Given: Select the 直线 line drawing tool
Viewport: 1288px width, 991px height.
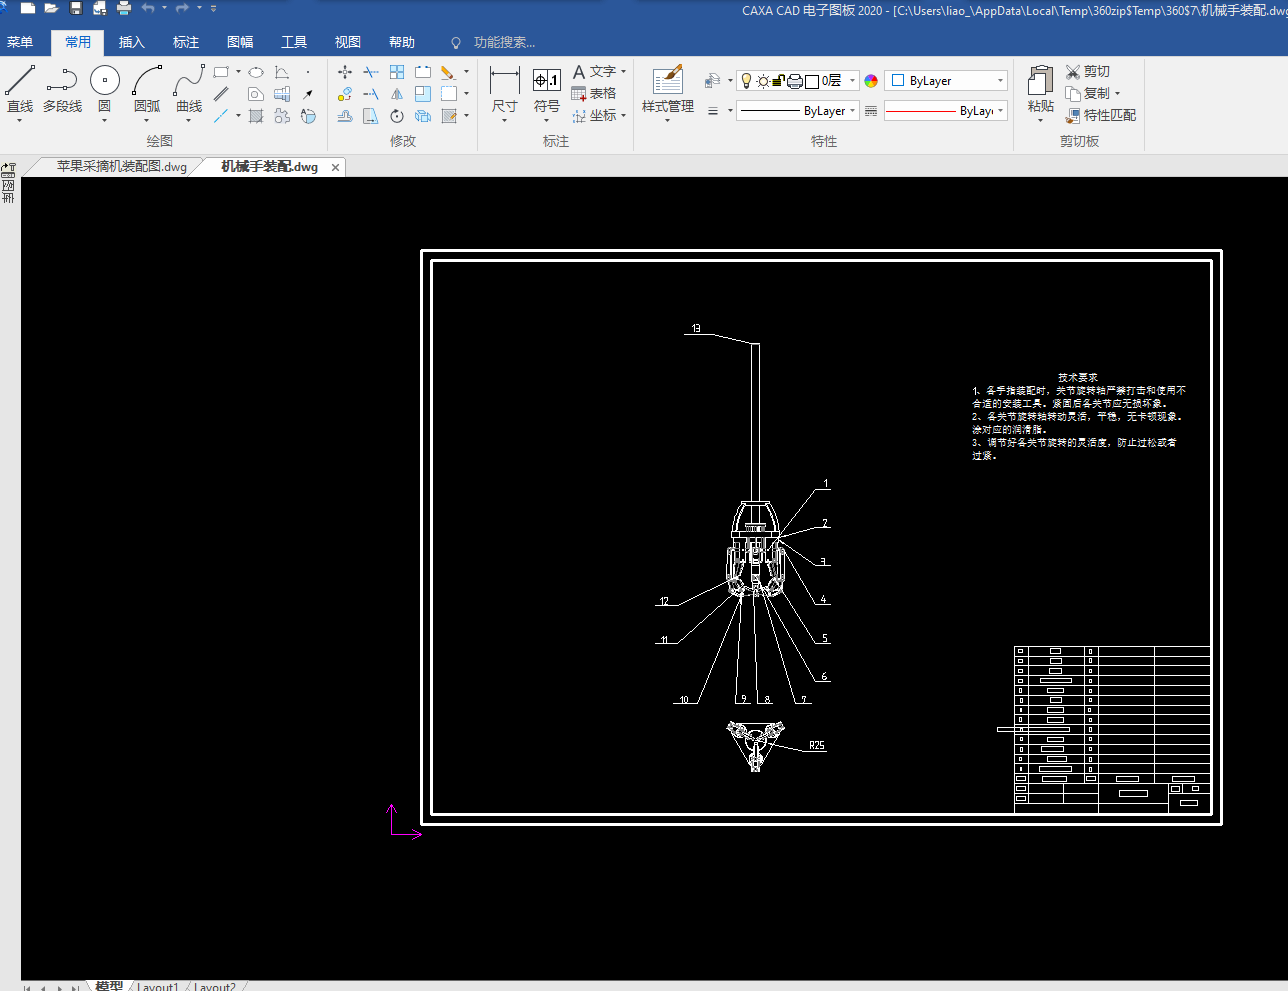Looking at the screenshot, I should point(20,89).
